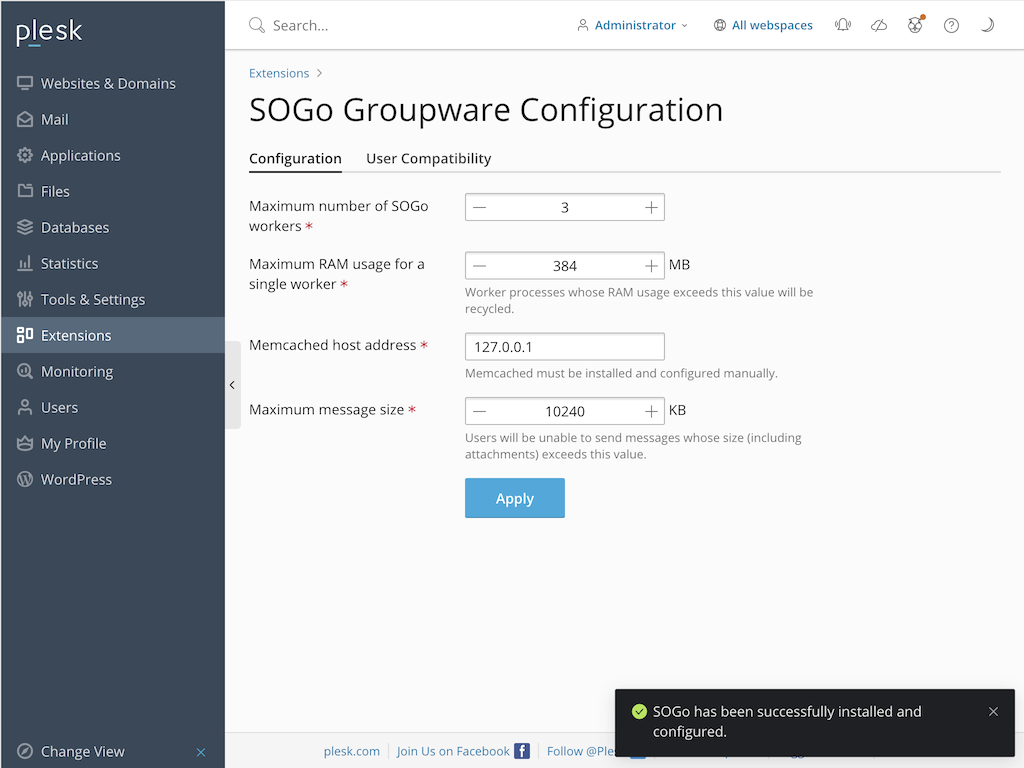Screen dimensions: 1024x768
Task: Decrease Maximum RAM usage value
Action: pos(479,265)
